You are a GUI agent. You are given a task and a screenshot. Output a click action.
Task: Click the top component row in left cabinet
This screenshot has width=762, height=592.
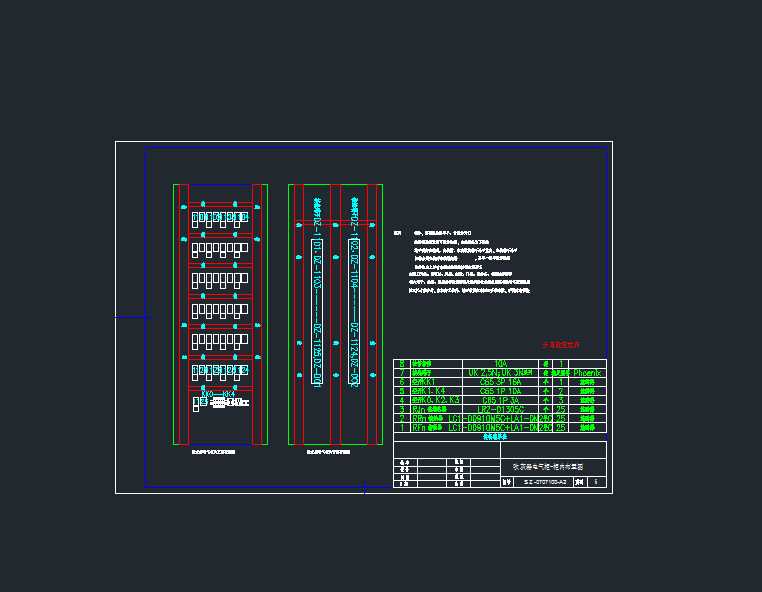pos(219,217)
